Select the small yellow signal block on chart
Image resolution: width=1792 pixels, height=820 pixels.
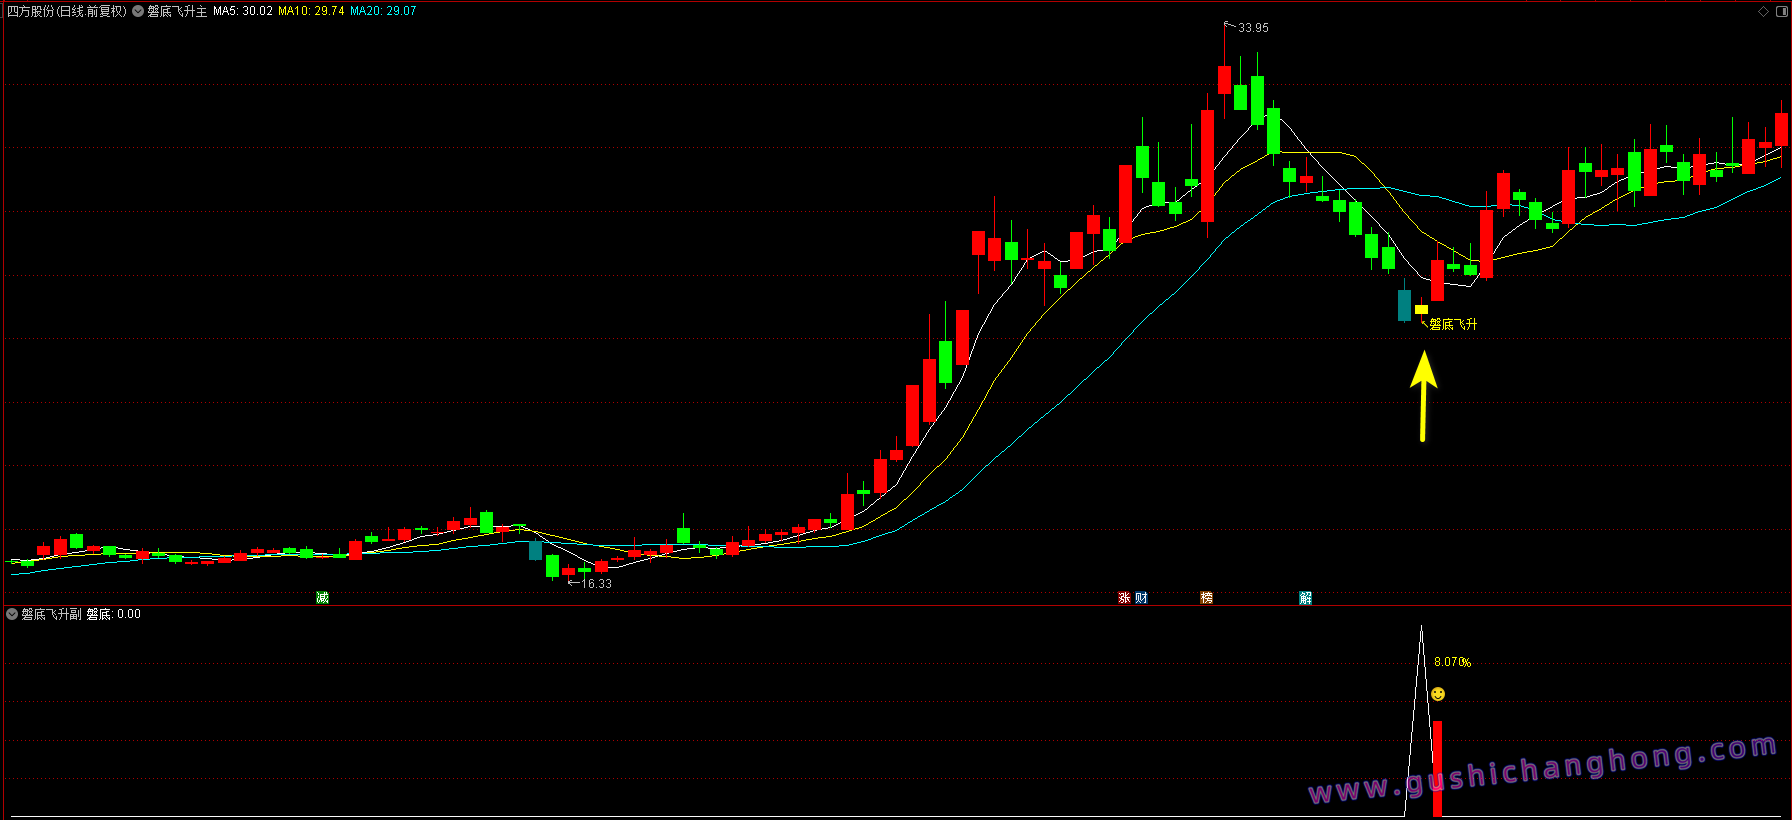(1421, 310)
